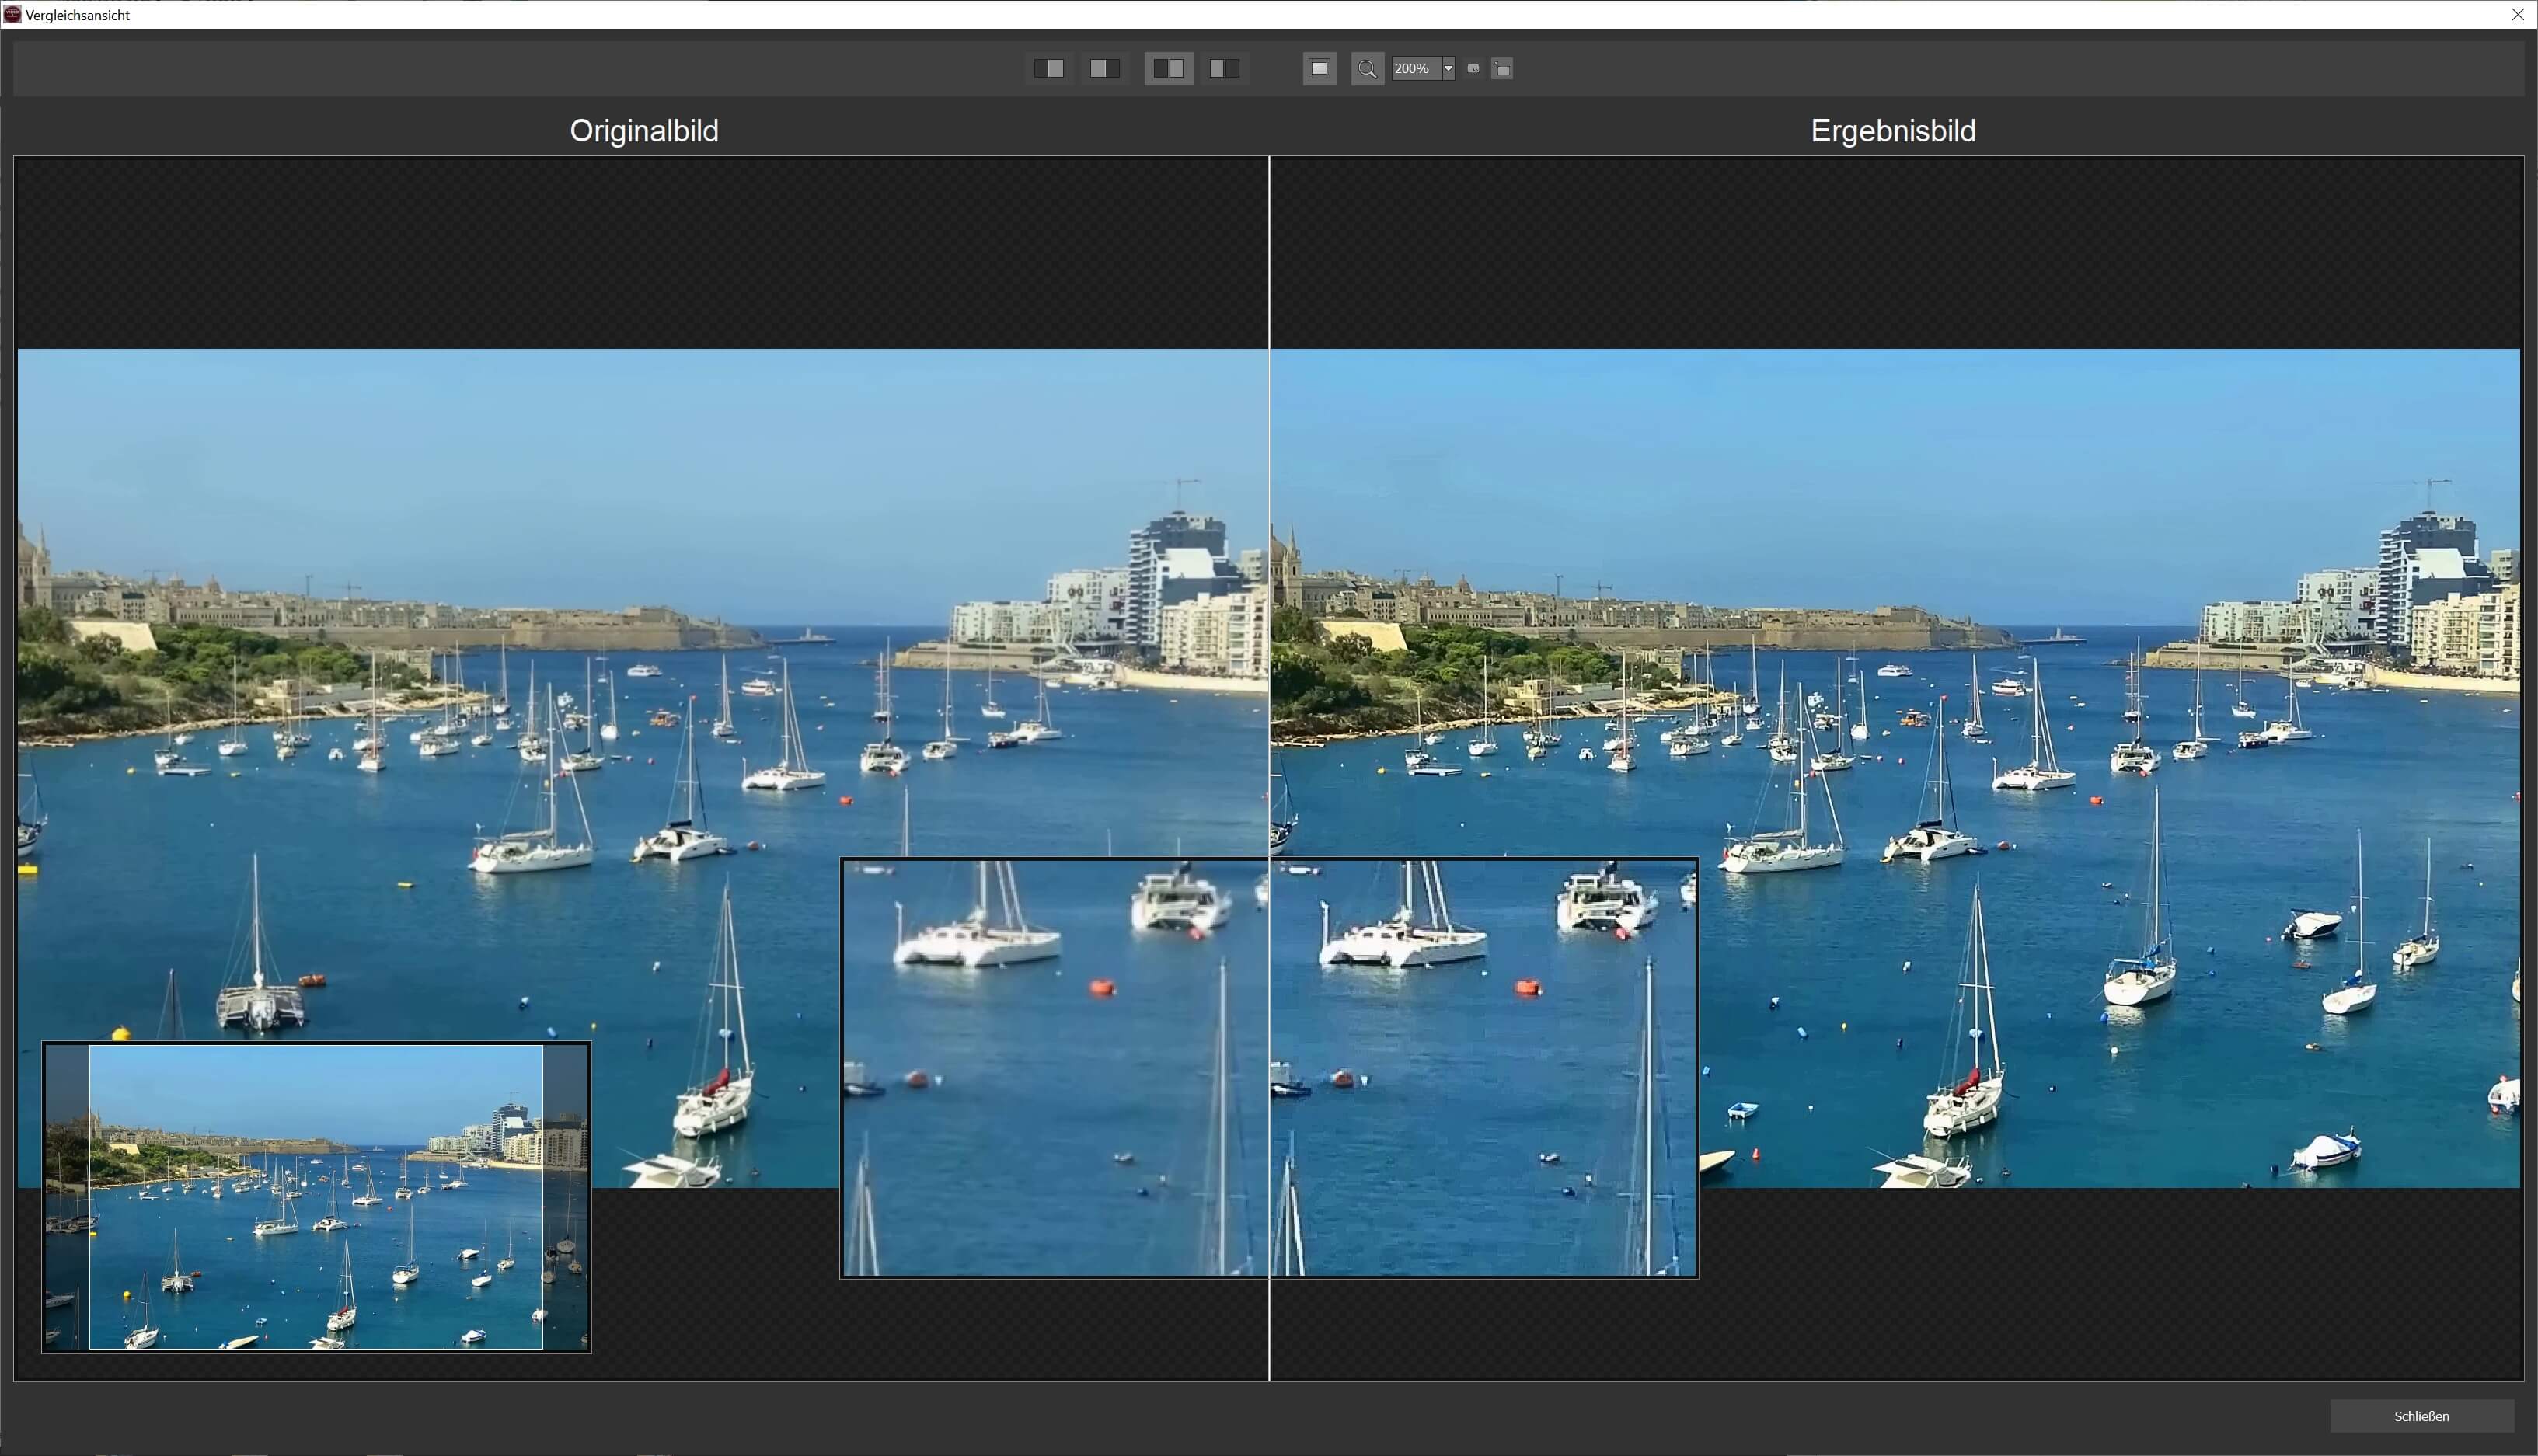
Task: Select second split-view comparison mode icon
Action: click(x=1105, y=68)
